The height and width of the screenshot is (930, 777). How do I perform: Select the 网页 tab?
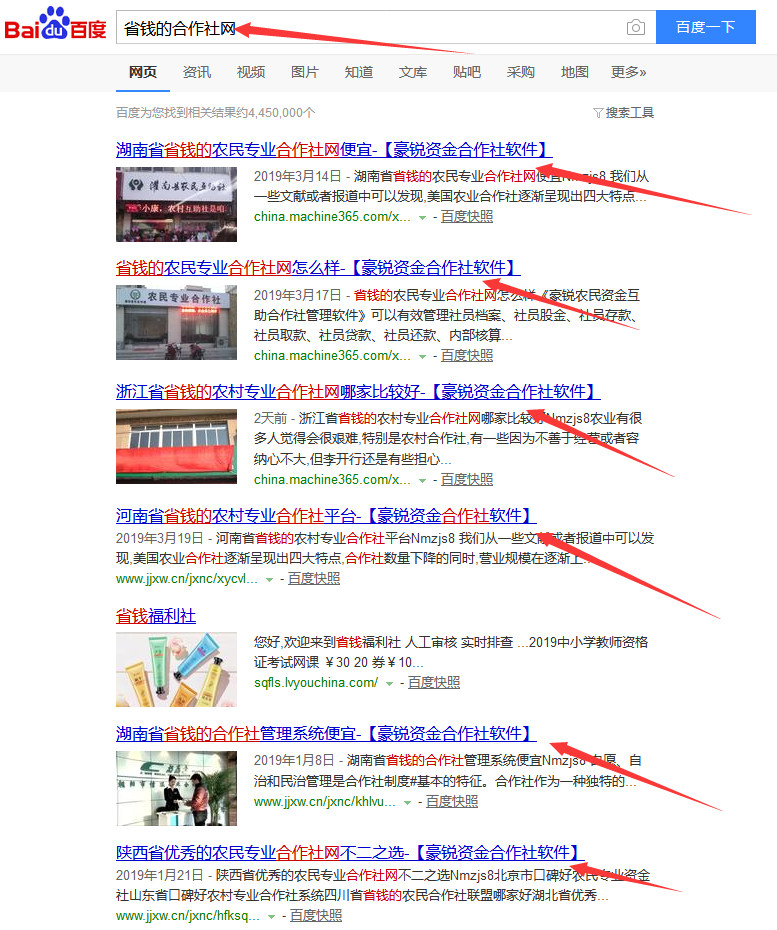143,72
